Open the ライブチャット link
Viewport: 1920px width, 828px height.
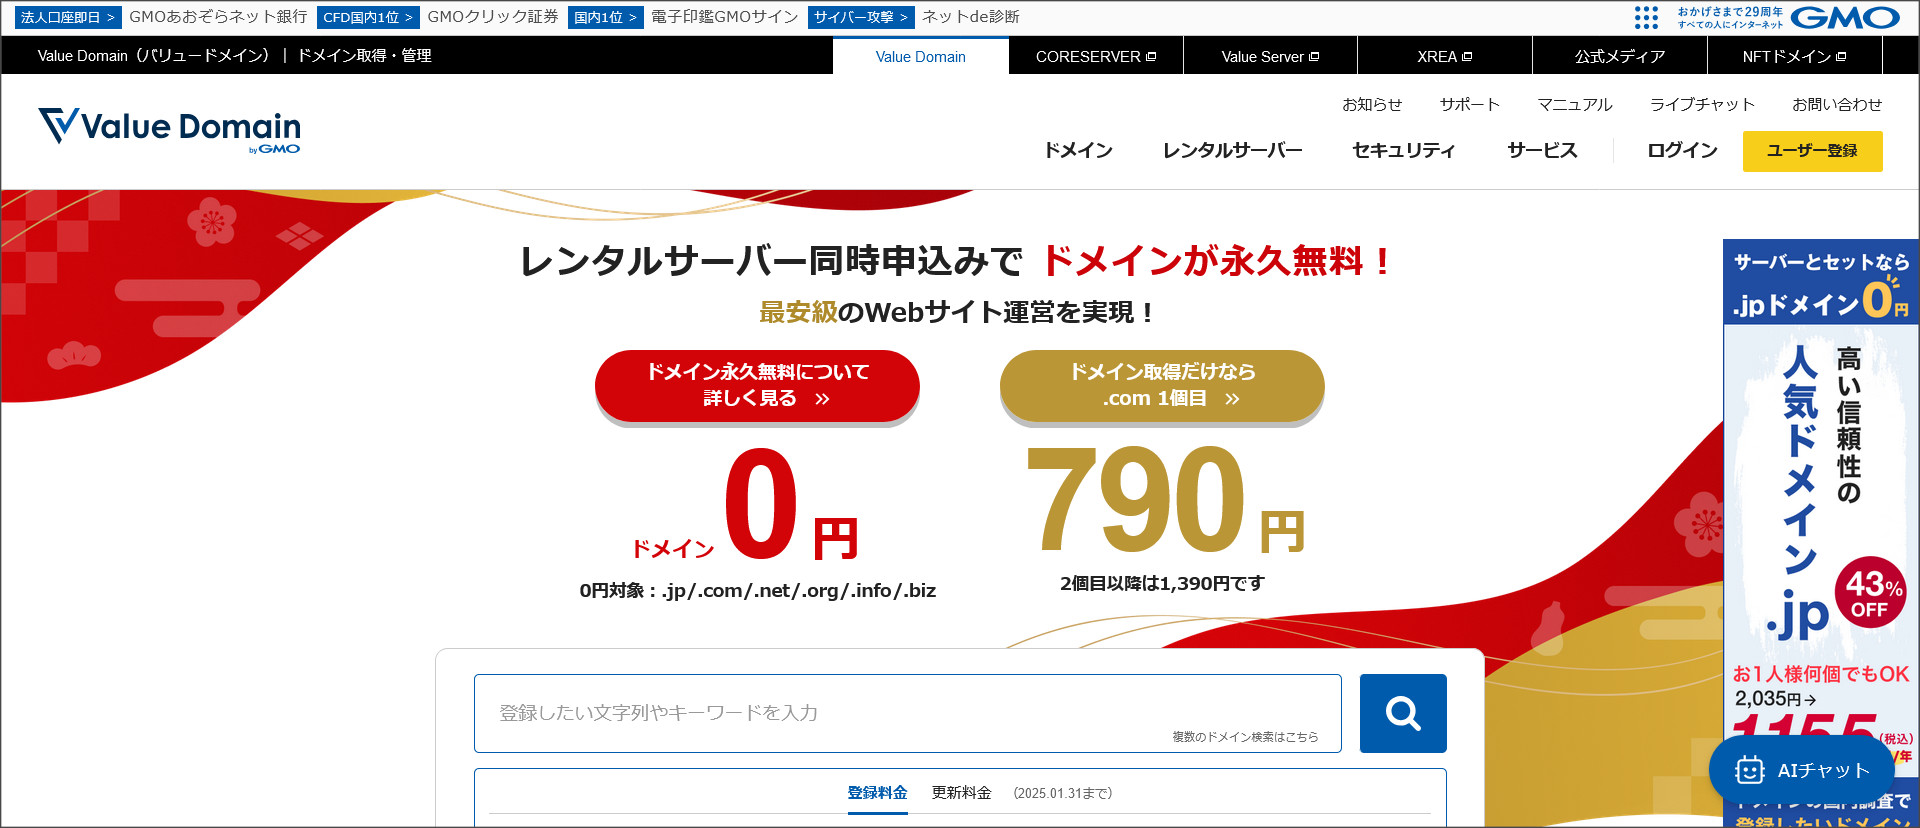point(1702,104)
